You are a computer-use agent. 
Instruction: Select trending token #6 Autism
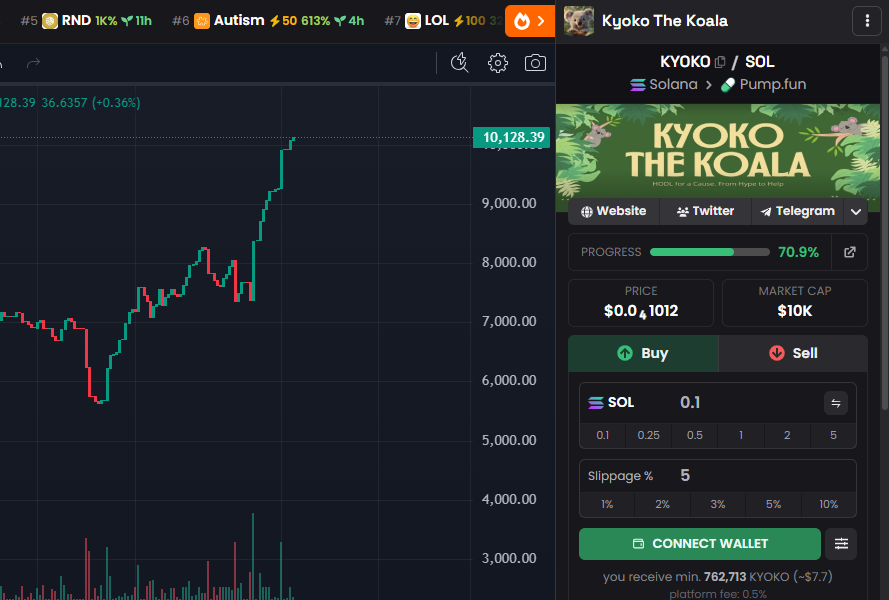[x=268, y=21]
